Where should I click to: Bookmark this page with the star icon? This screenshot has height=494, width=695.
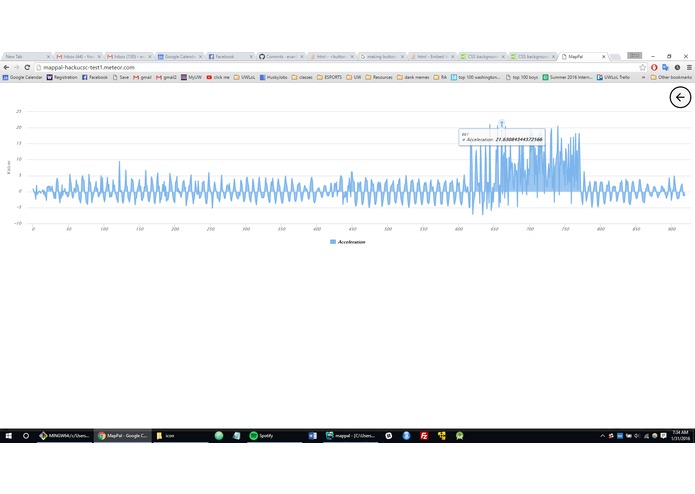click(643, 67)
